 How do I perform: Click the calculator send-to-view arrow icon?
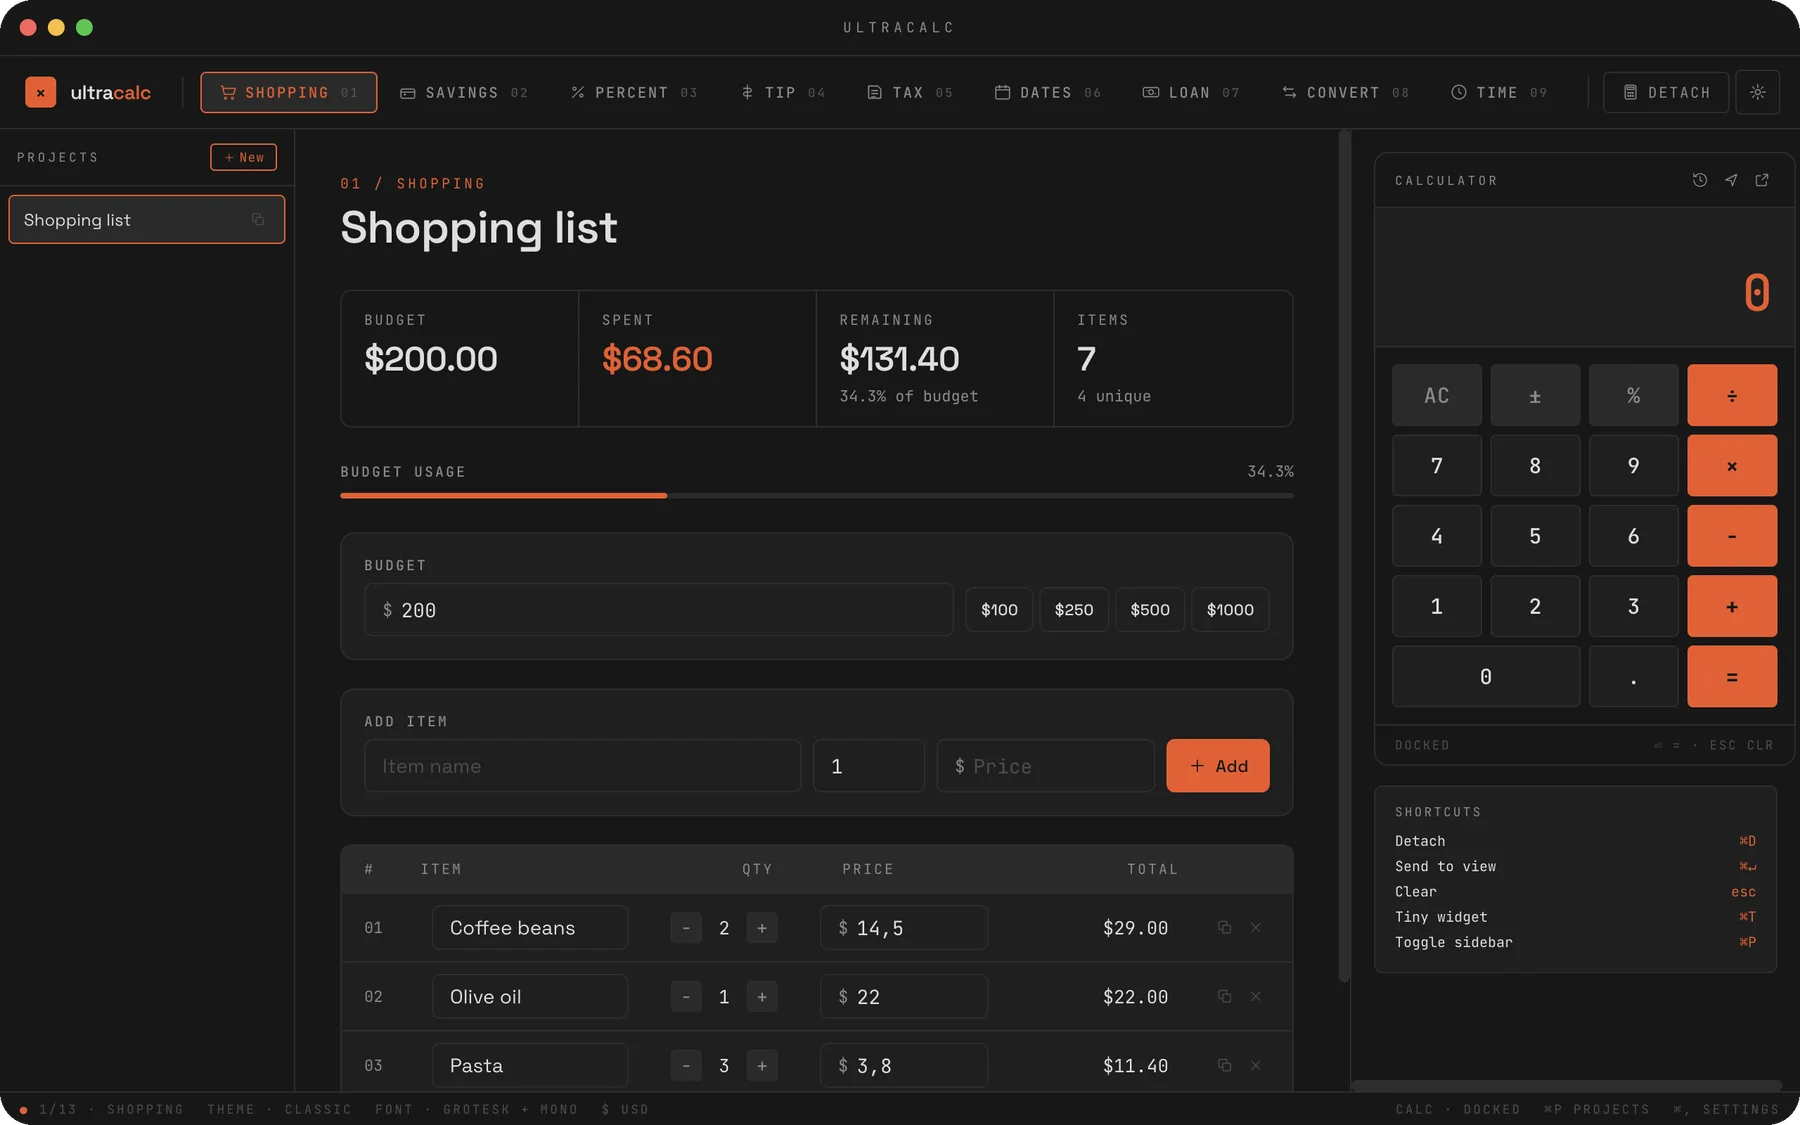coord(1731,180)
